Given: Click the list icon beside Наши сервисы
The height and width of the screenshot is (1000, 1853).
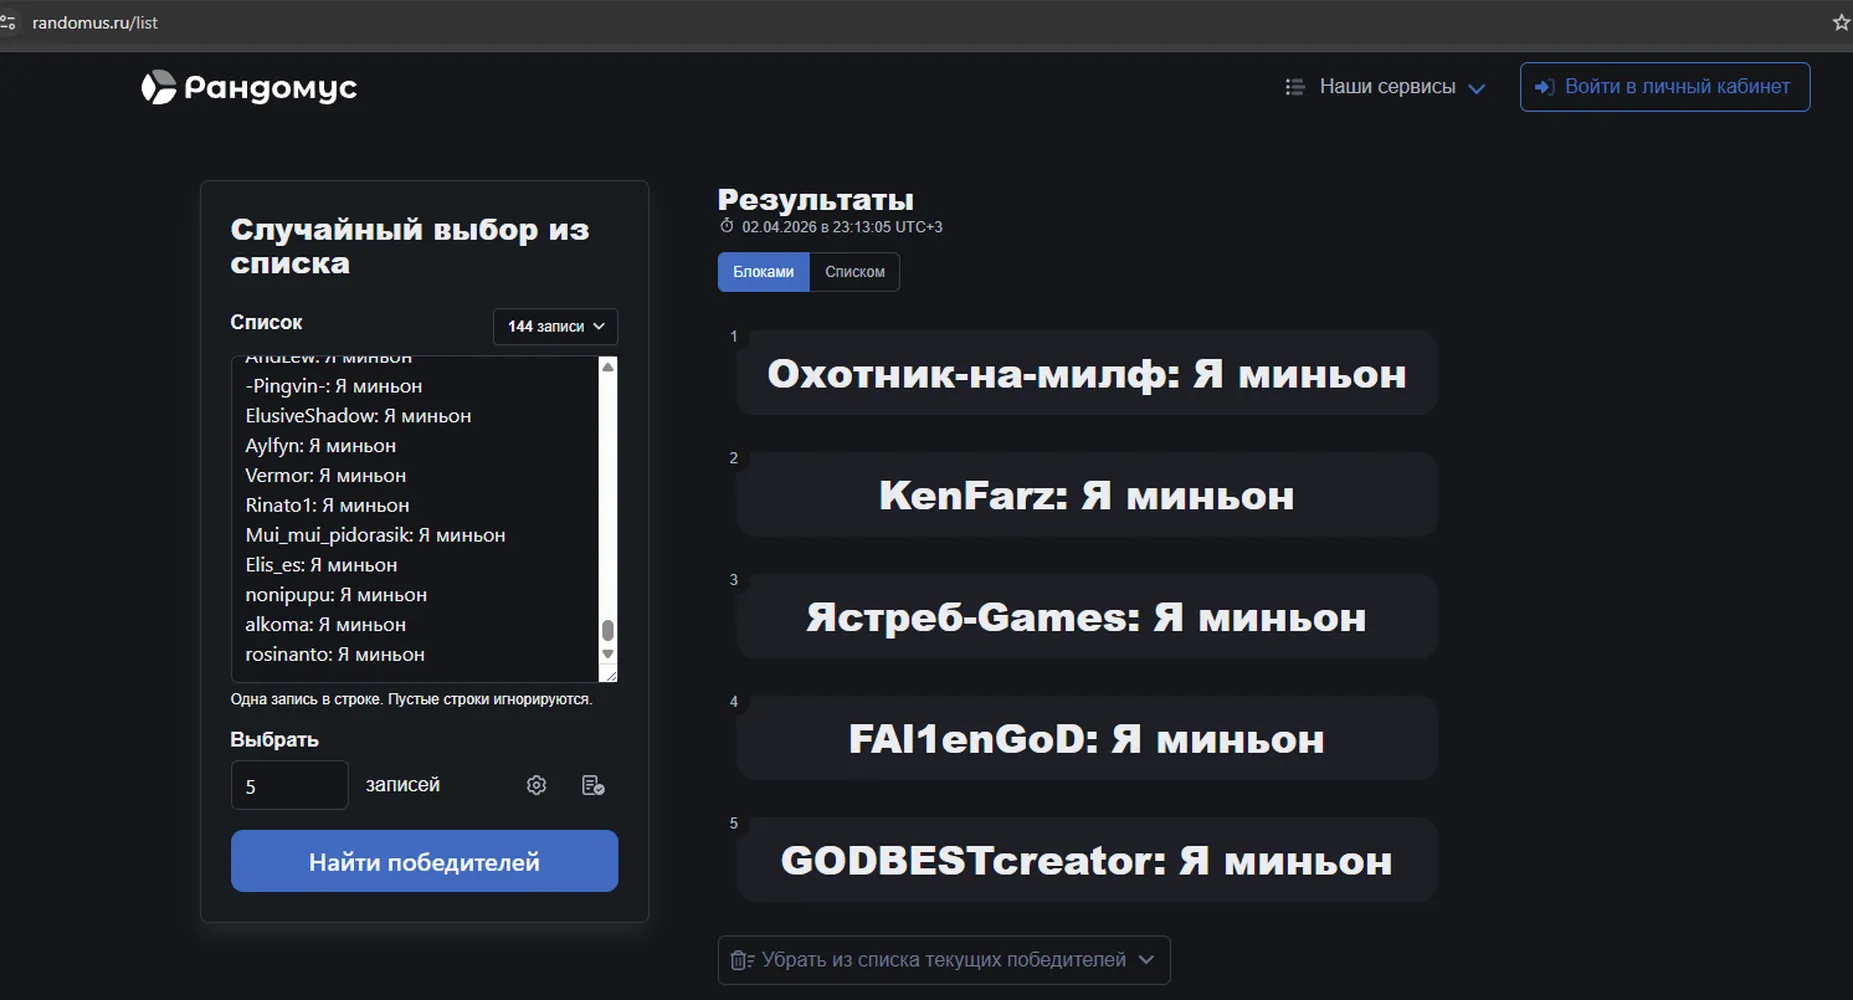Looking at the screenshot, I should point(1295,87).
